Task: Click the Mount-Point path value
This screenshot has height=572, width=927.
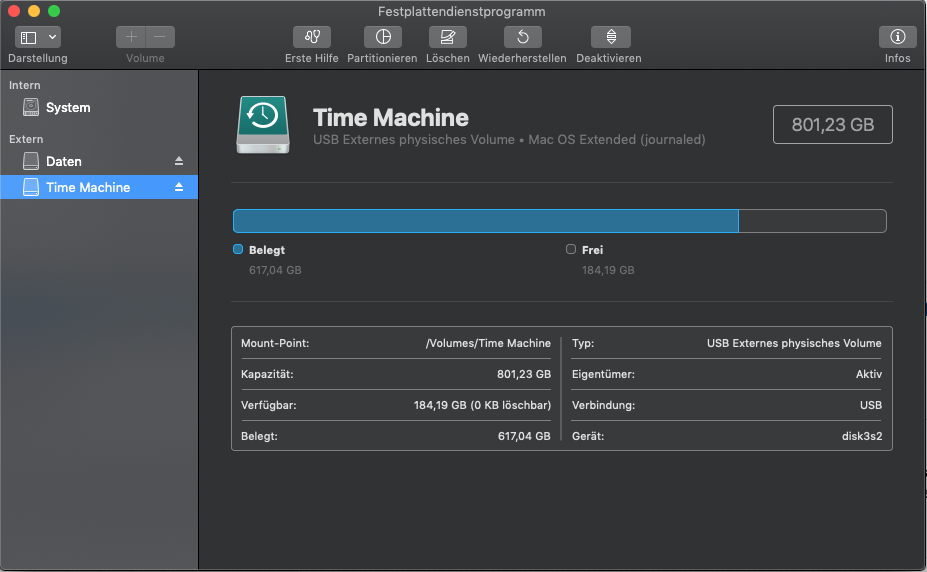Action: pyautogui.click(x=488, y=343)
